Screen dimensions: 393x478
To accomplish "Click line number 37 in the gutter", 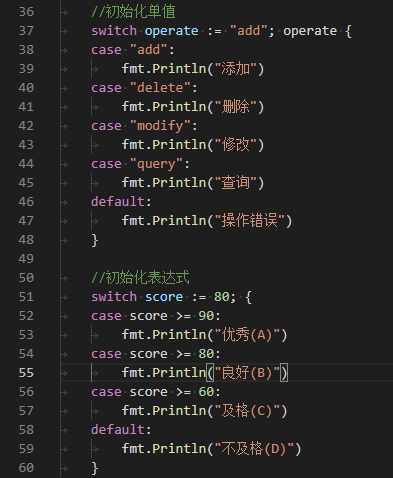I will tap(26, 31).
